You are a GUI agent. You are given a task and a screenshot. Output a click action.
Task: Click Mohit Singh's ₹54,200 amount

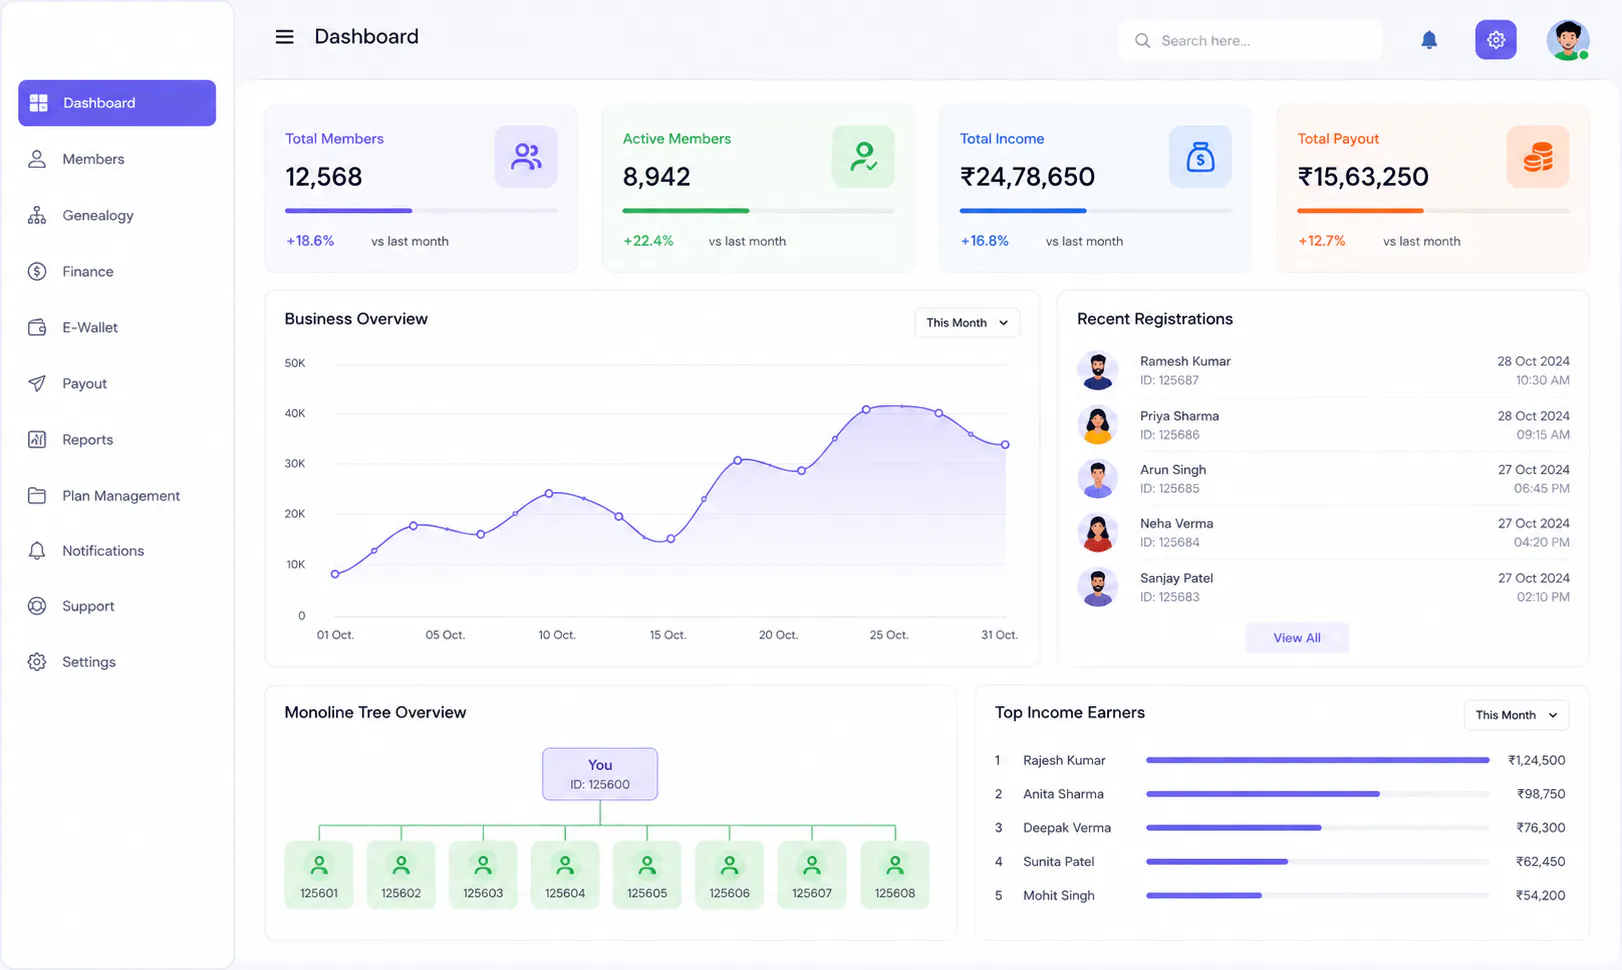pyautogui.click(x=1540, y=895)
